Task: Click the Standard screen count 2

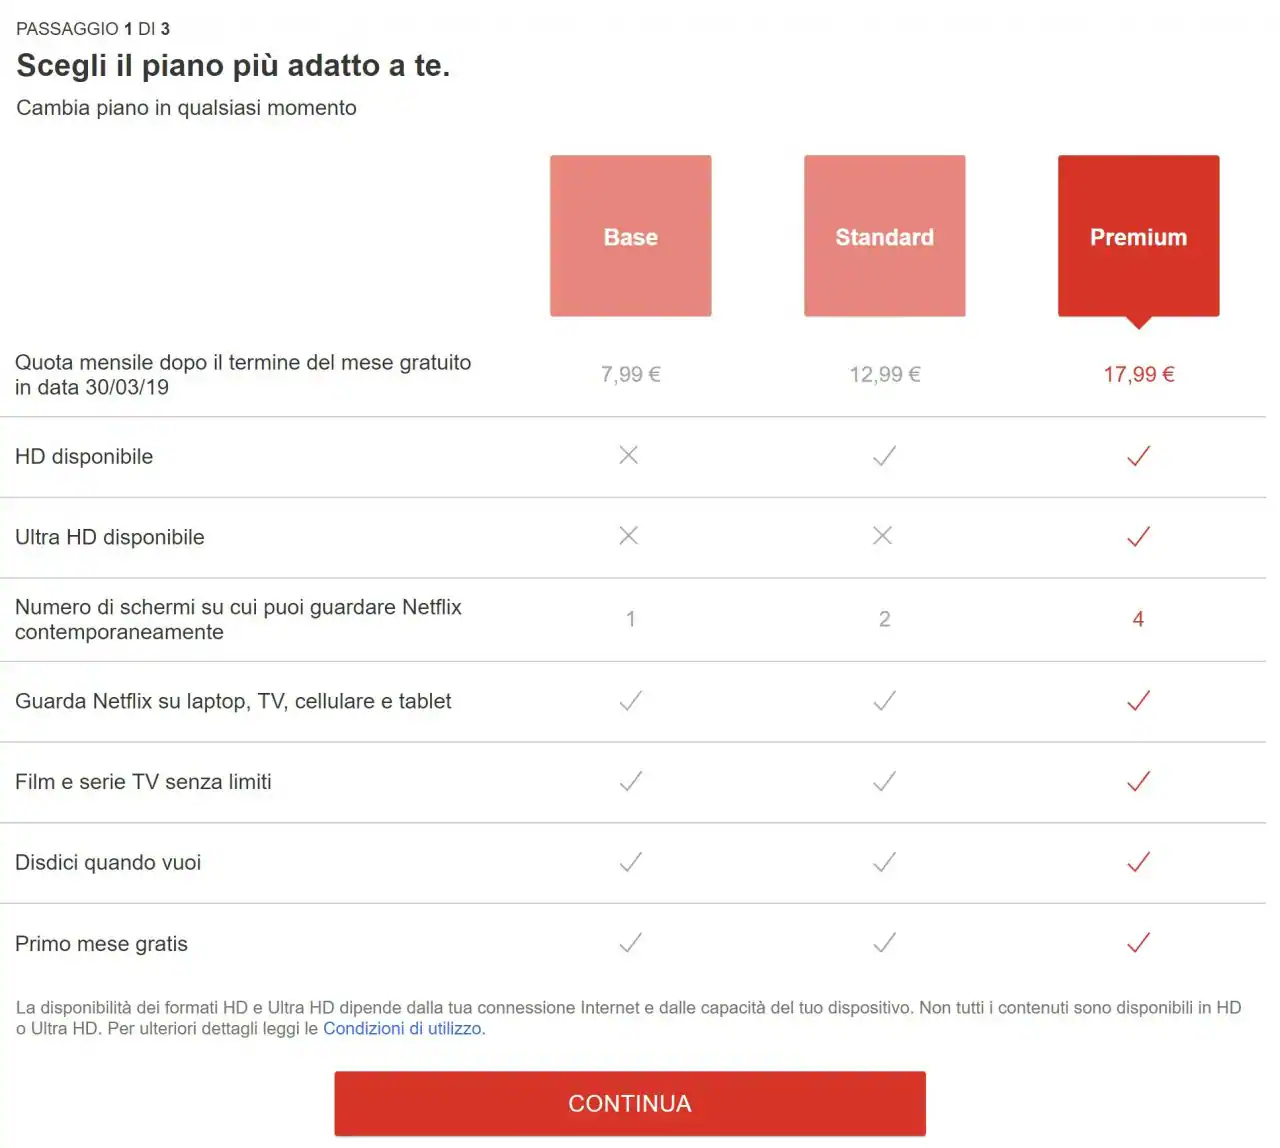Action: click(884, 619)
